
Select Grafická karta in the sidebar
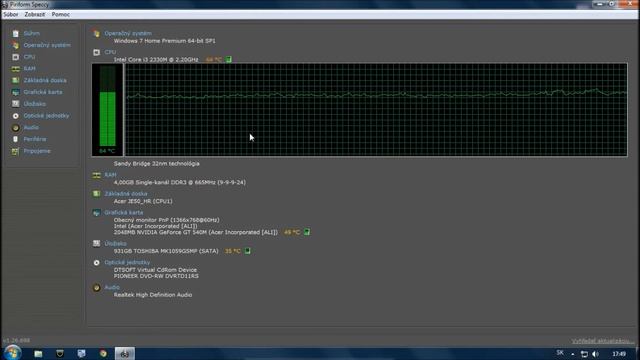point(43,92)
